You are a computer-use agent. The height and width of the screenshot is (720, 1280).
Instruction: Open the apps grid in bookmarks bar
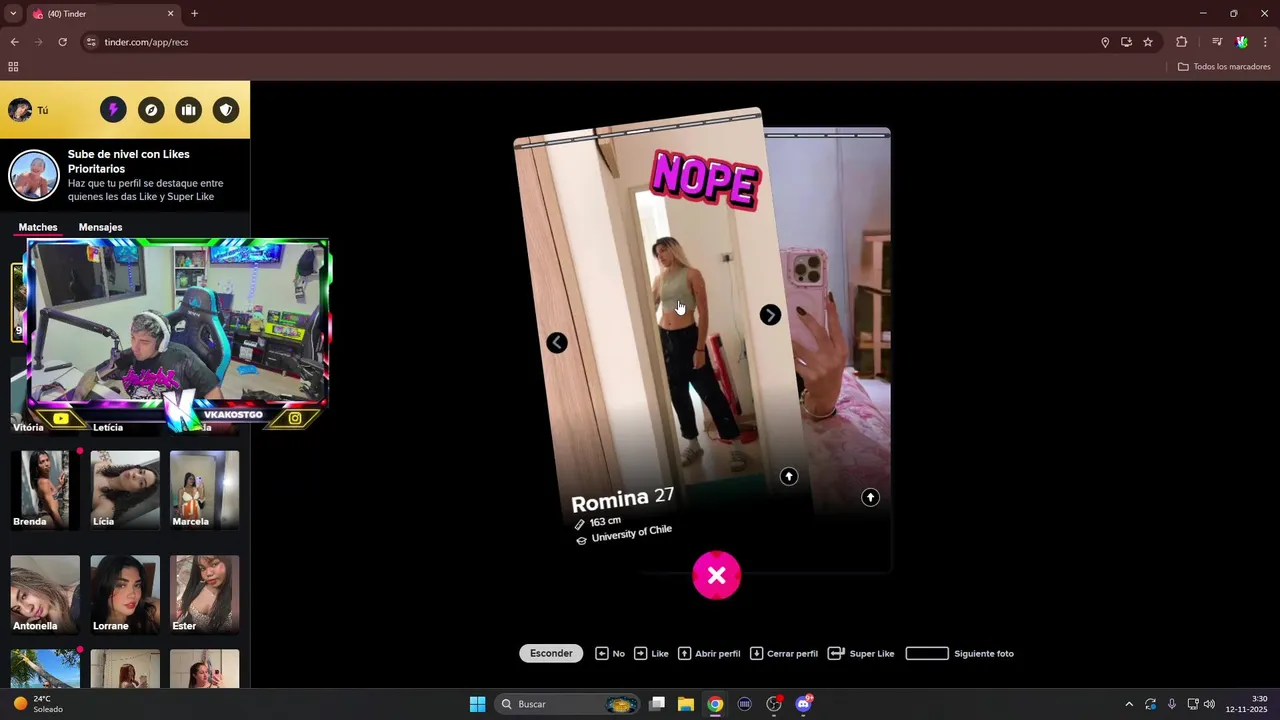(13, 67)
